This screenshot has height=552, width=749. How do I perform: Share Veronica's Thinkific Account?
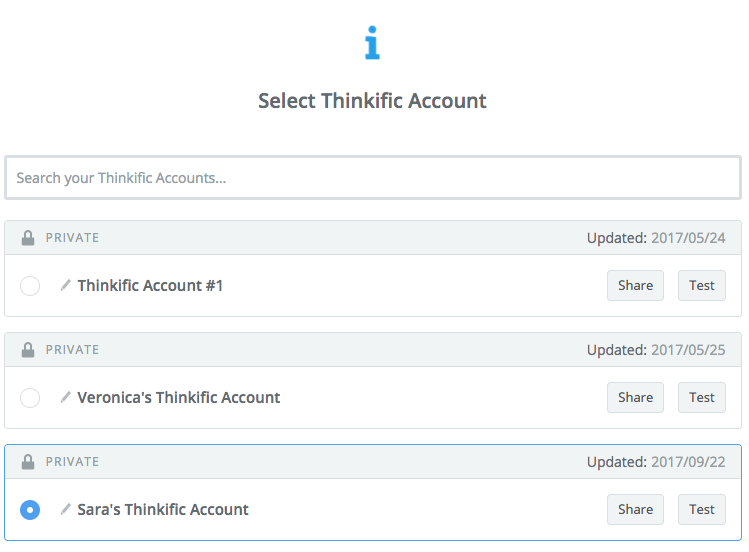635,397
